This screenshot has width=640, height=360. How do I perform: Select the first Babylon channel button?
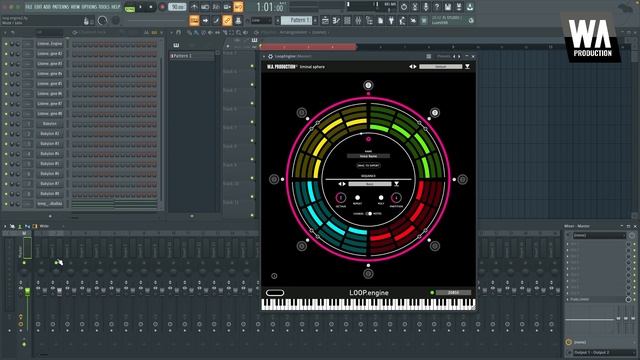[x=50, y=124]
